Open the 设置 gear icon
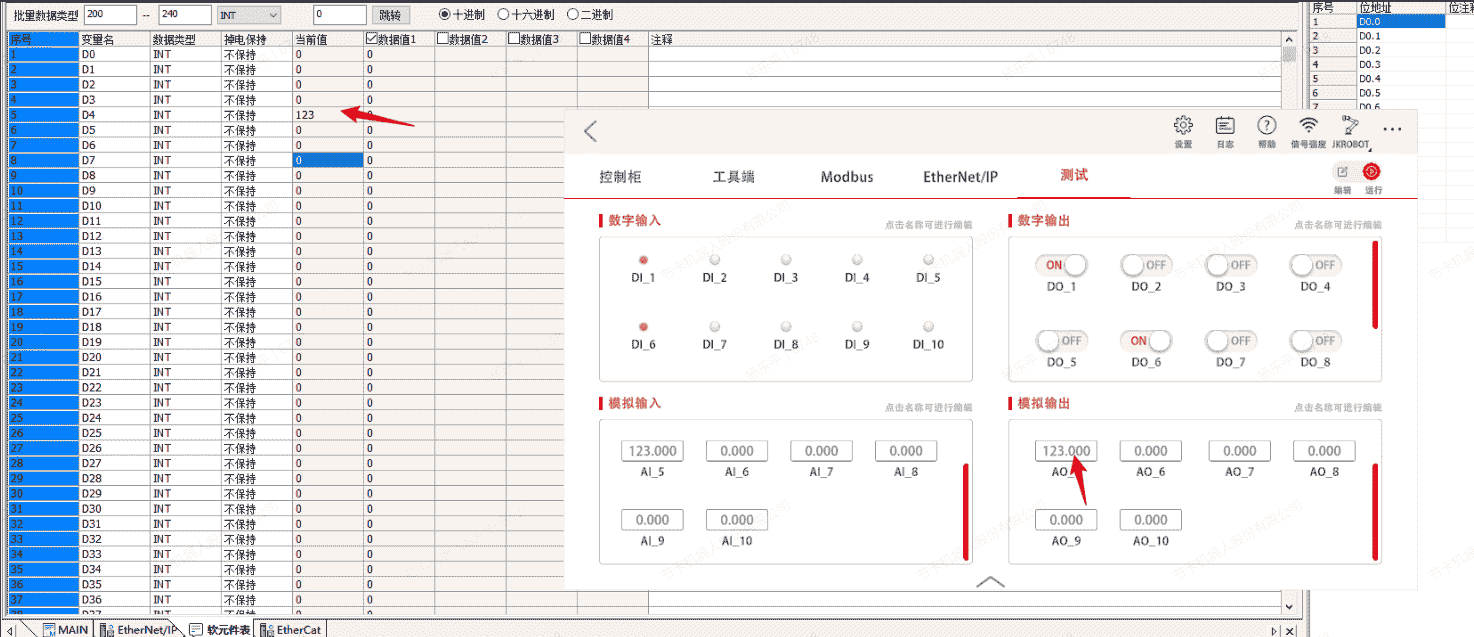The height and width of the screenshot is (637, 1474). coord(1183,126)
